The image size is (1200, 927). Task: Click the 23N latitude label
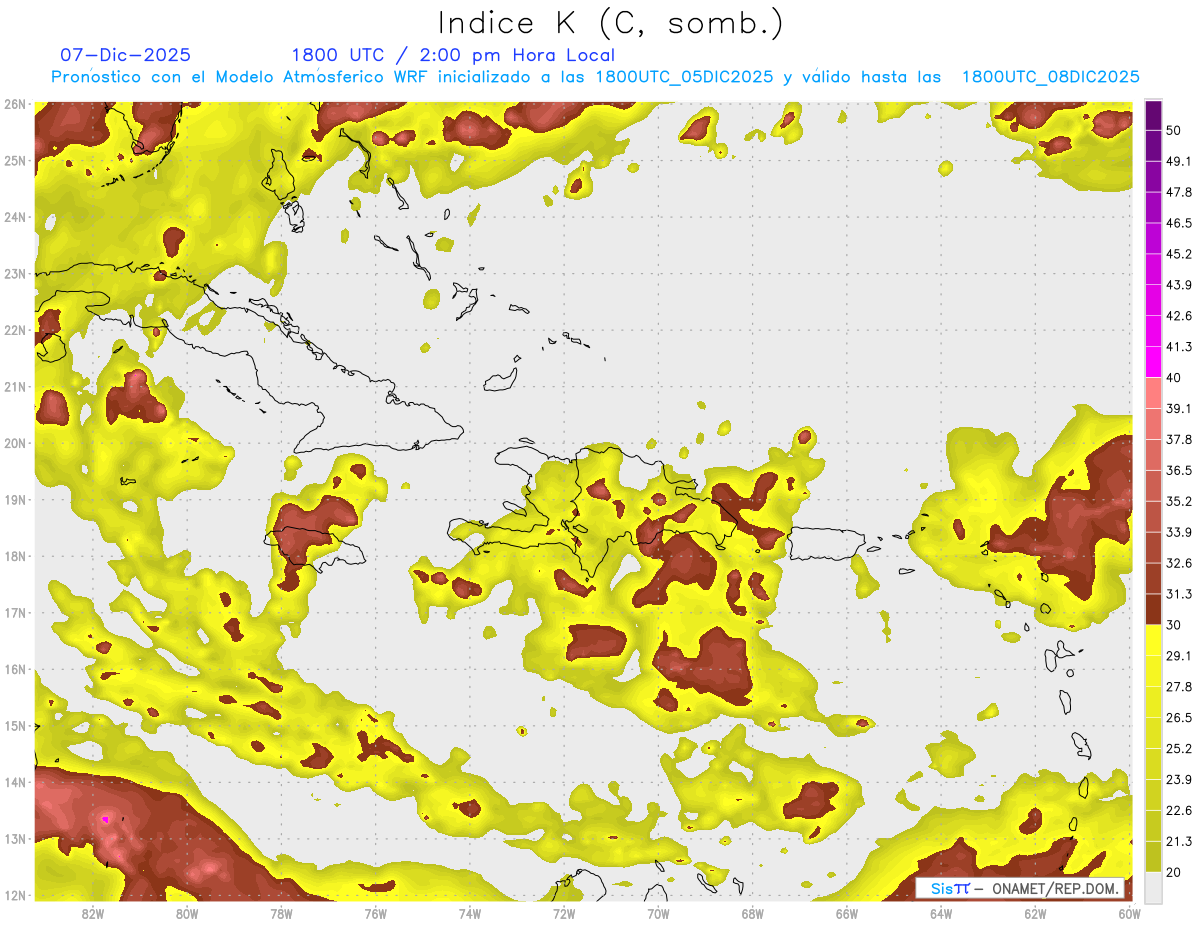pos(15,273)
